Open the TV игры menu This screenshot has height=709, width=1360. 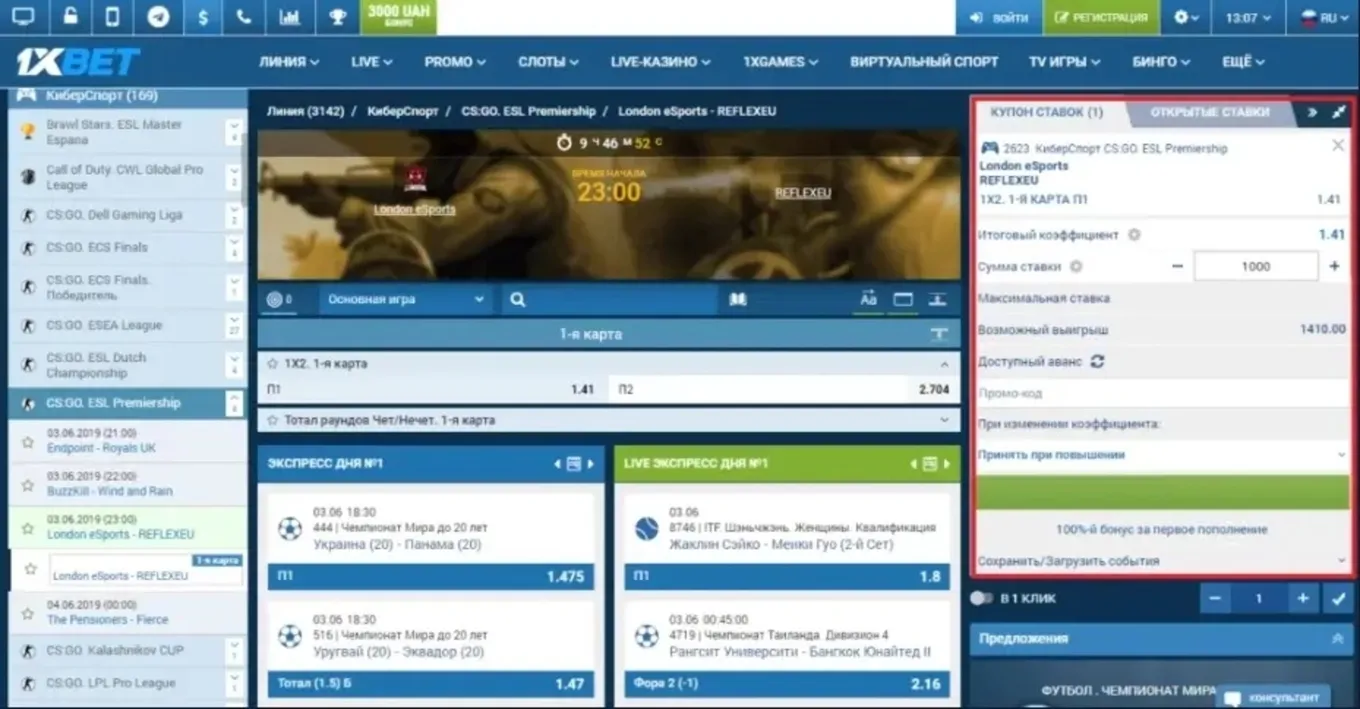pos(1065,61)
